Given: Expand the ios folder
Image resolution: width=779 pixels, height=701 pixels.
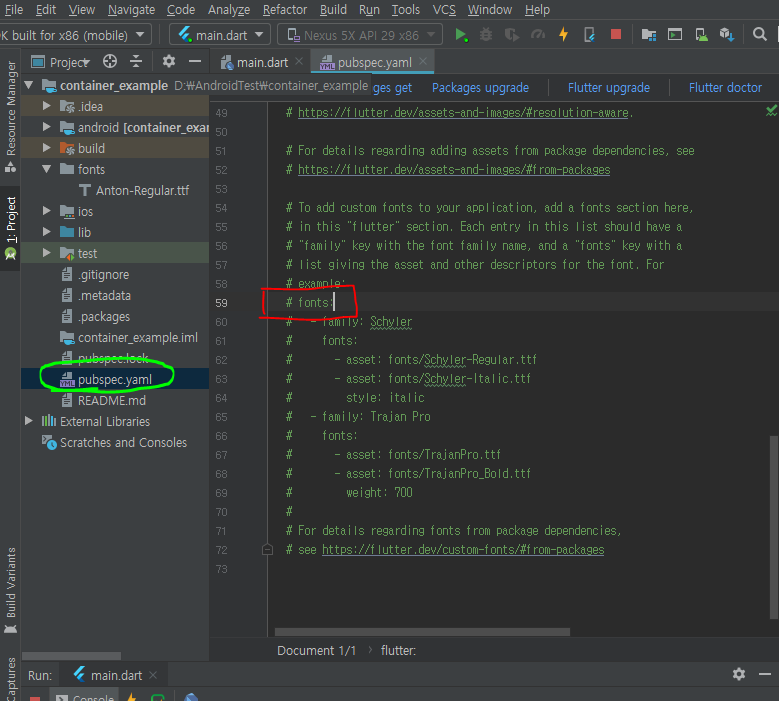Looking at the screenshot, I should tap(47, 211).
